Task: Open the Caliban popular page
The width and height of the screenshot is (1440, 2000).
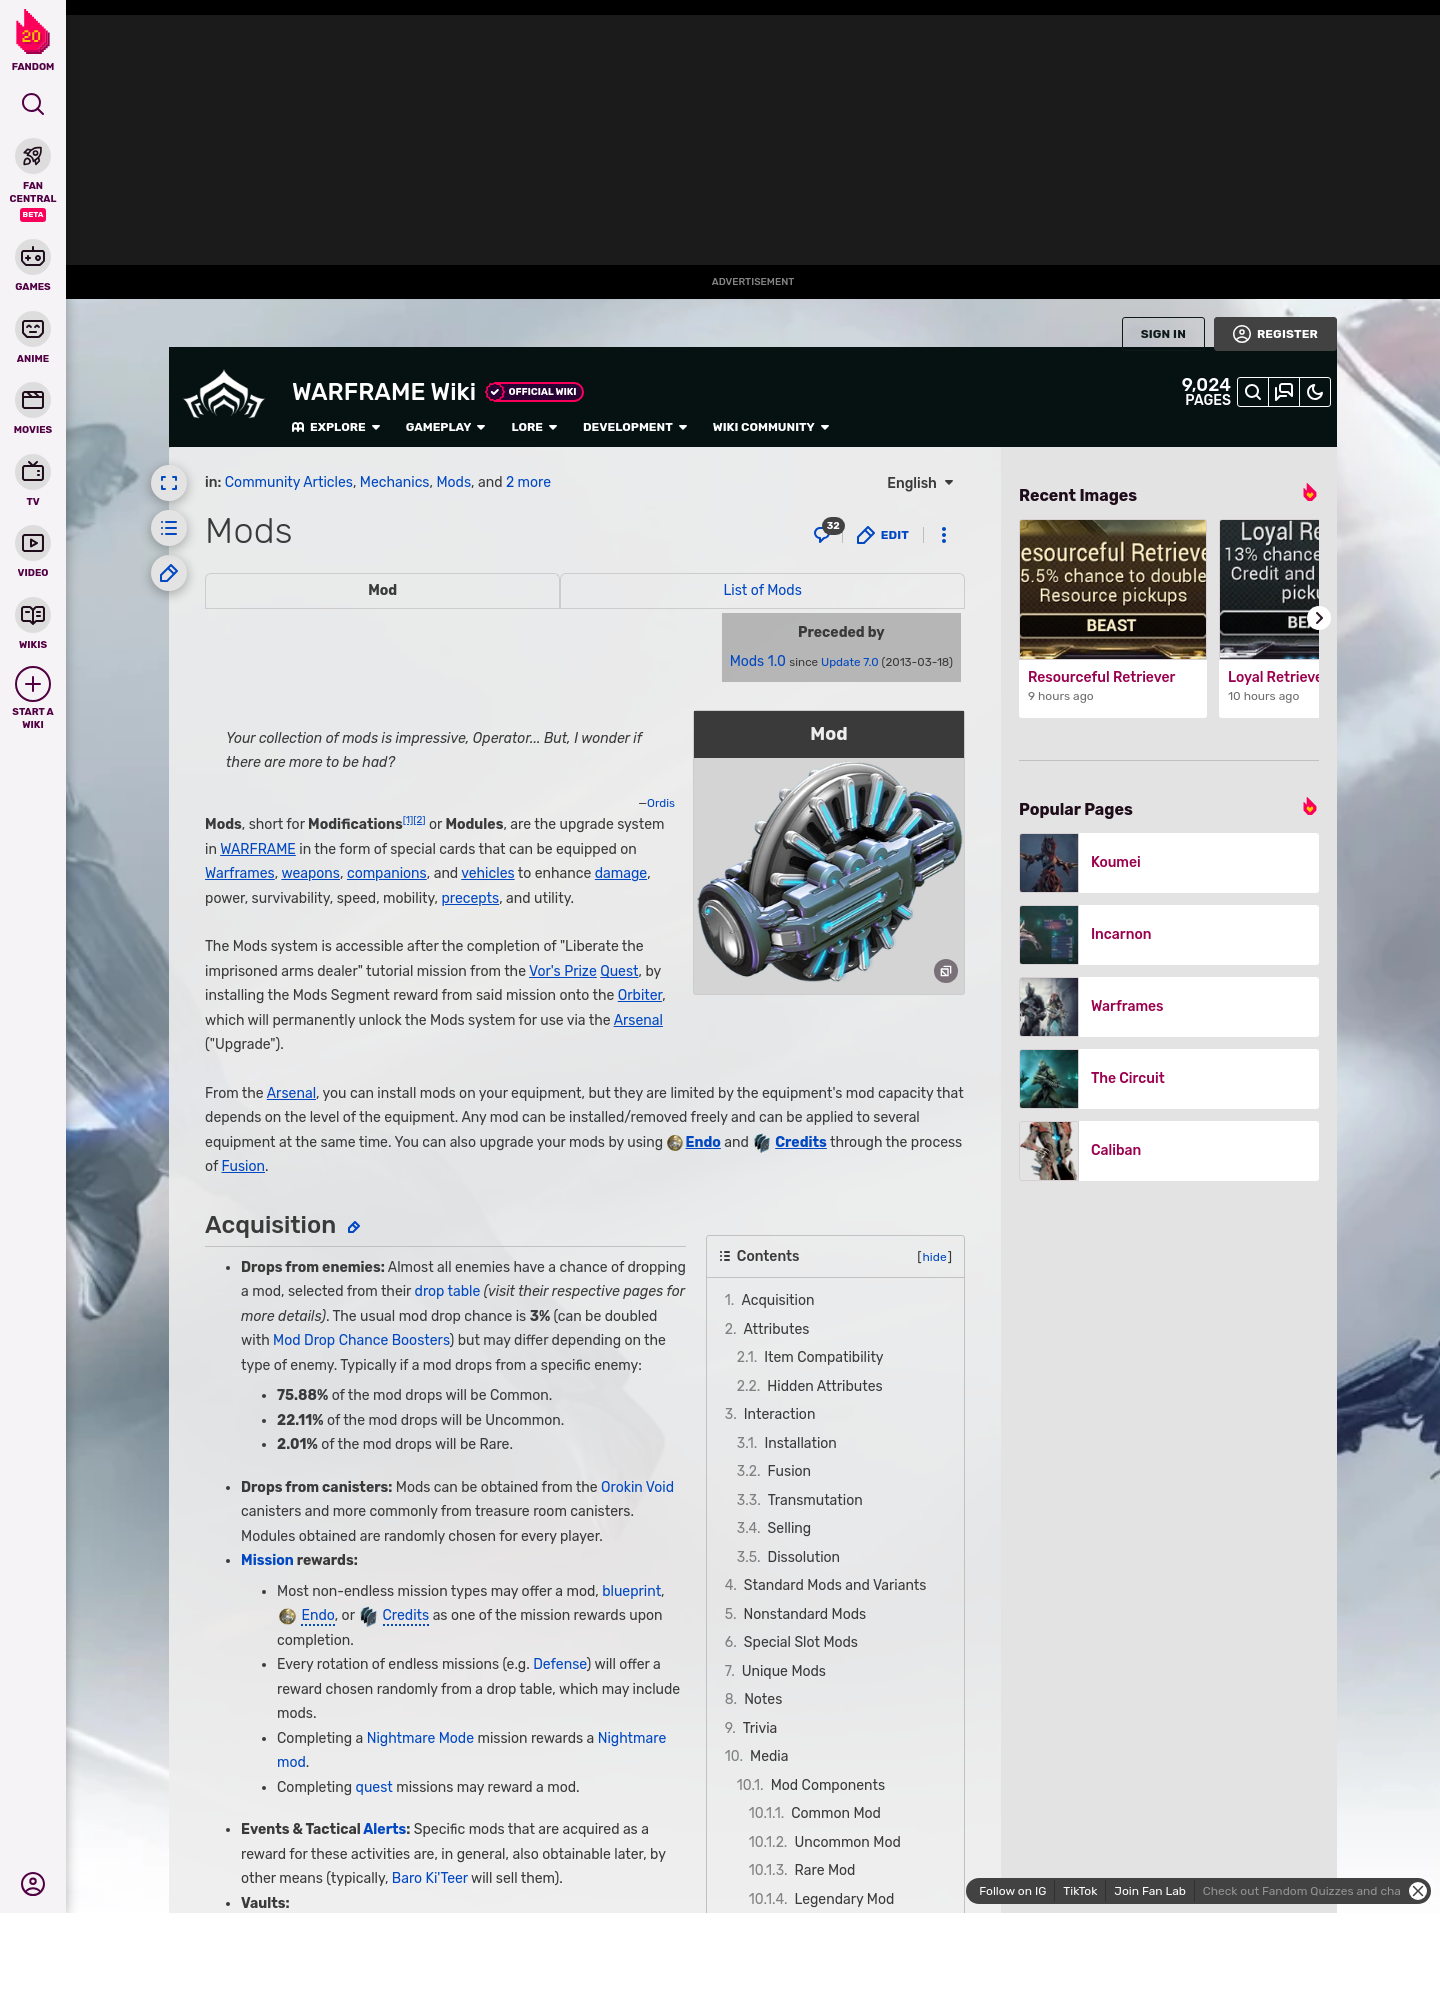Action: 1169,1151
